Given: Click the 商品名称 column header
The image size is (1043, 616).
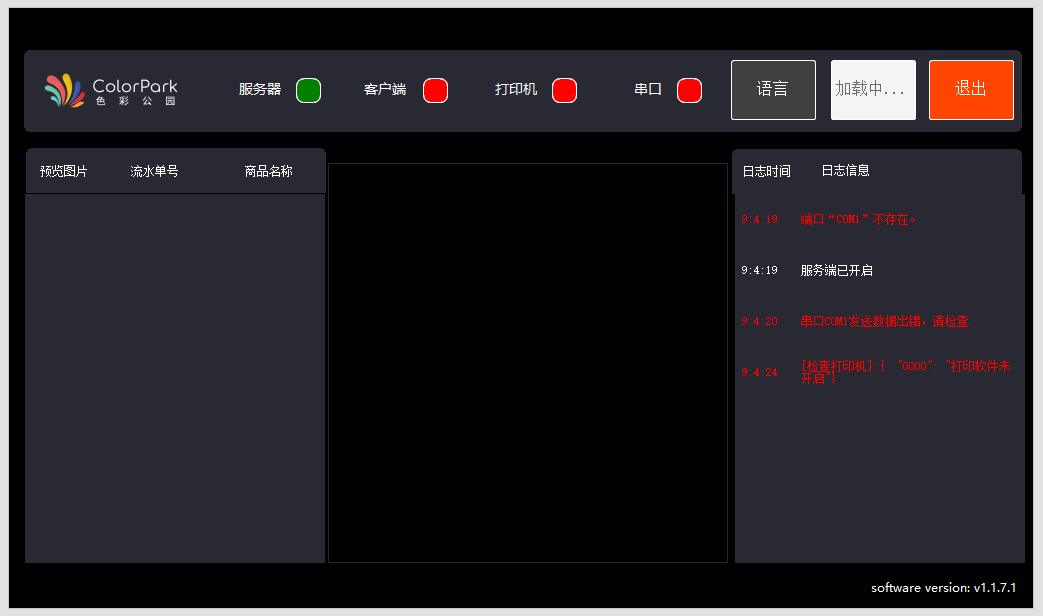Looking at the screenshot, I should point(268,171).
